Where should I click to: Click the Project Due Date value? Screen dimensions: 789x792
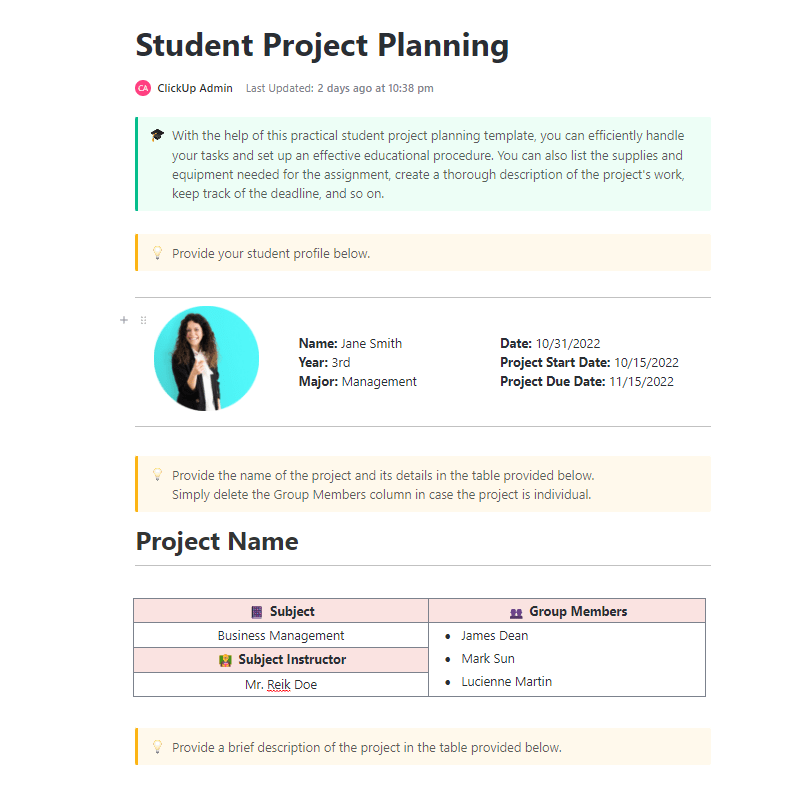pyautogui.click(x=641, y=381)
